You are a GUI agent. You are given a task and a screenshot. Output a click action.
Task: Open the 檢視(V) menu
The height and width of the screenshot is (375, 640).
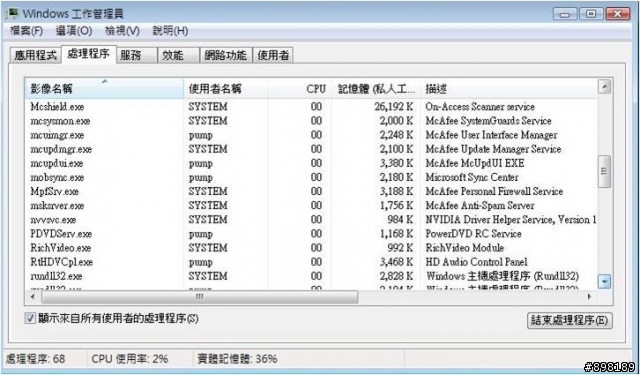point(122,31)
